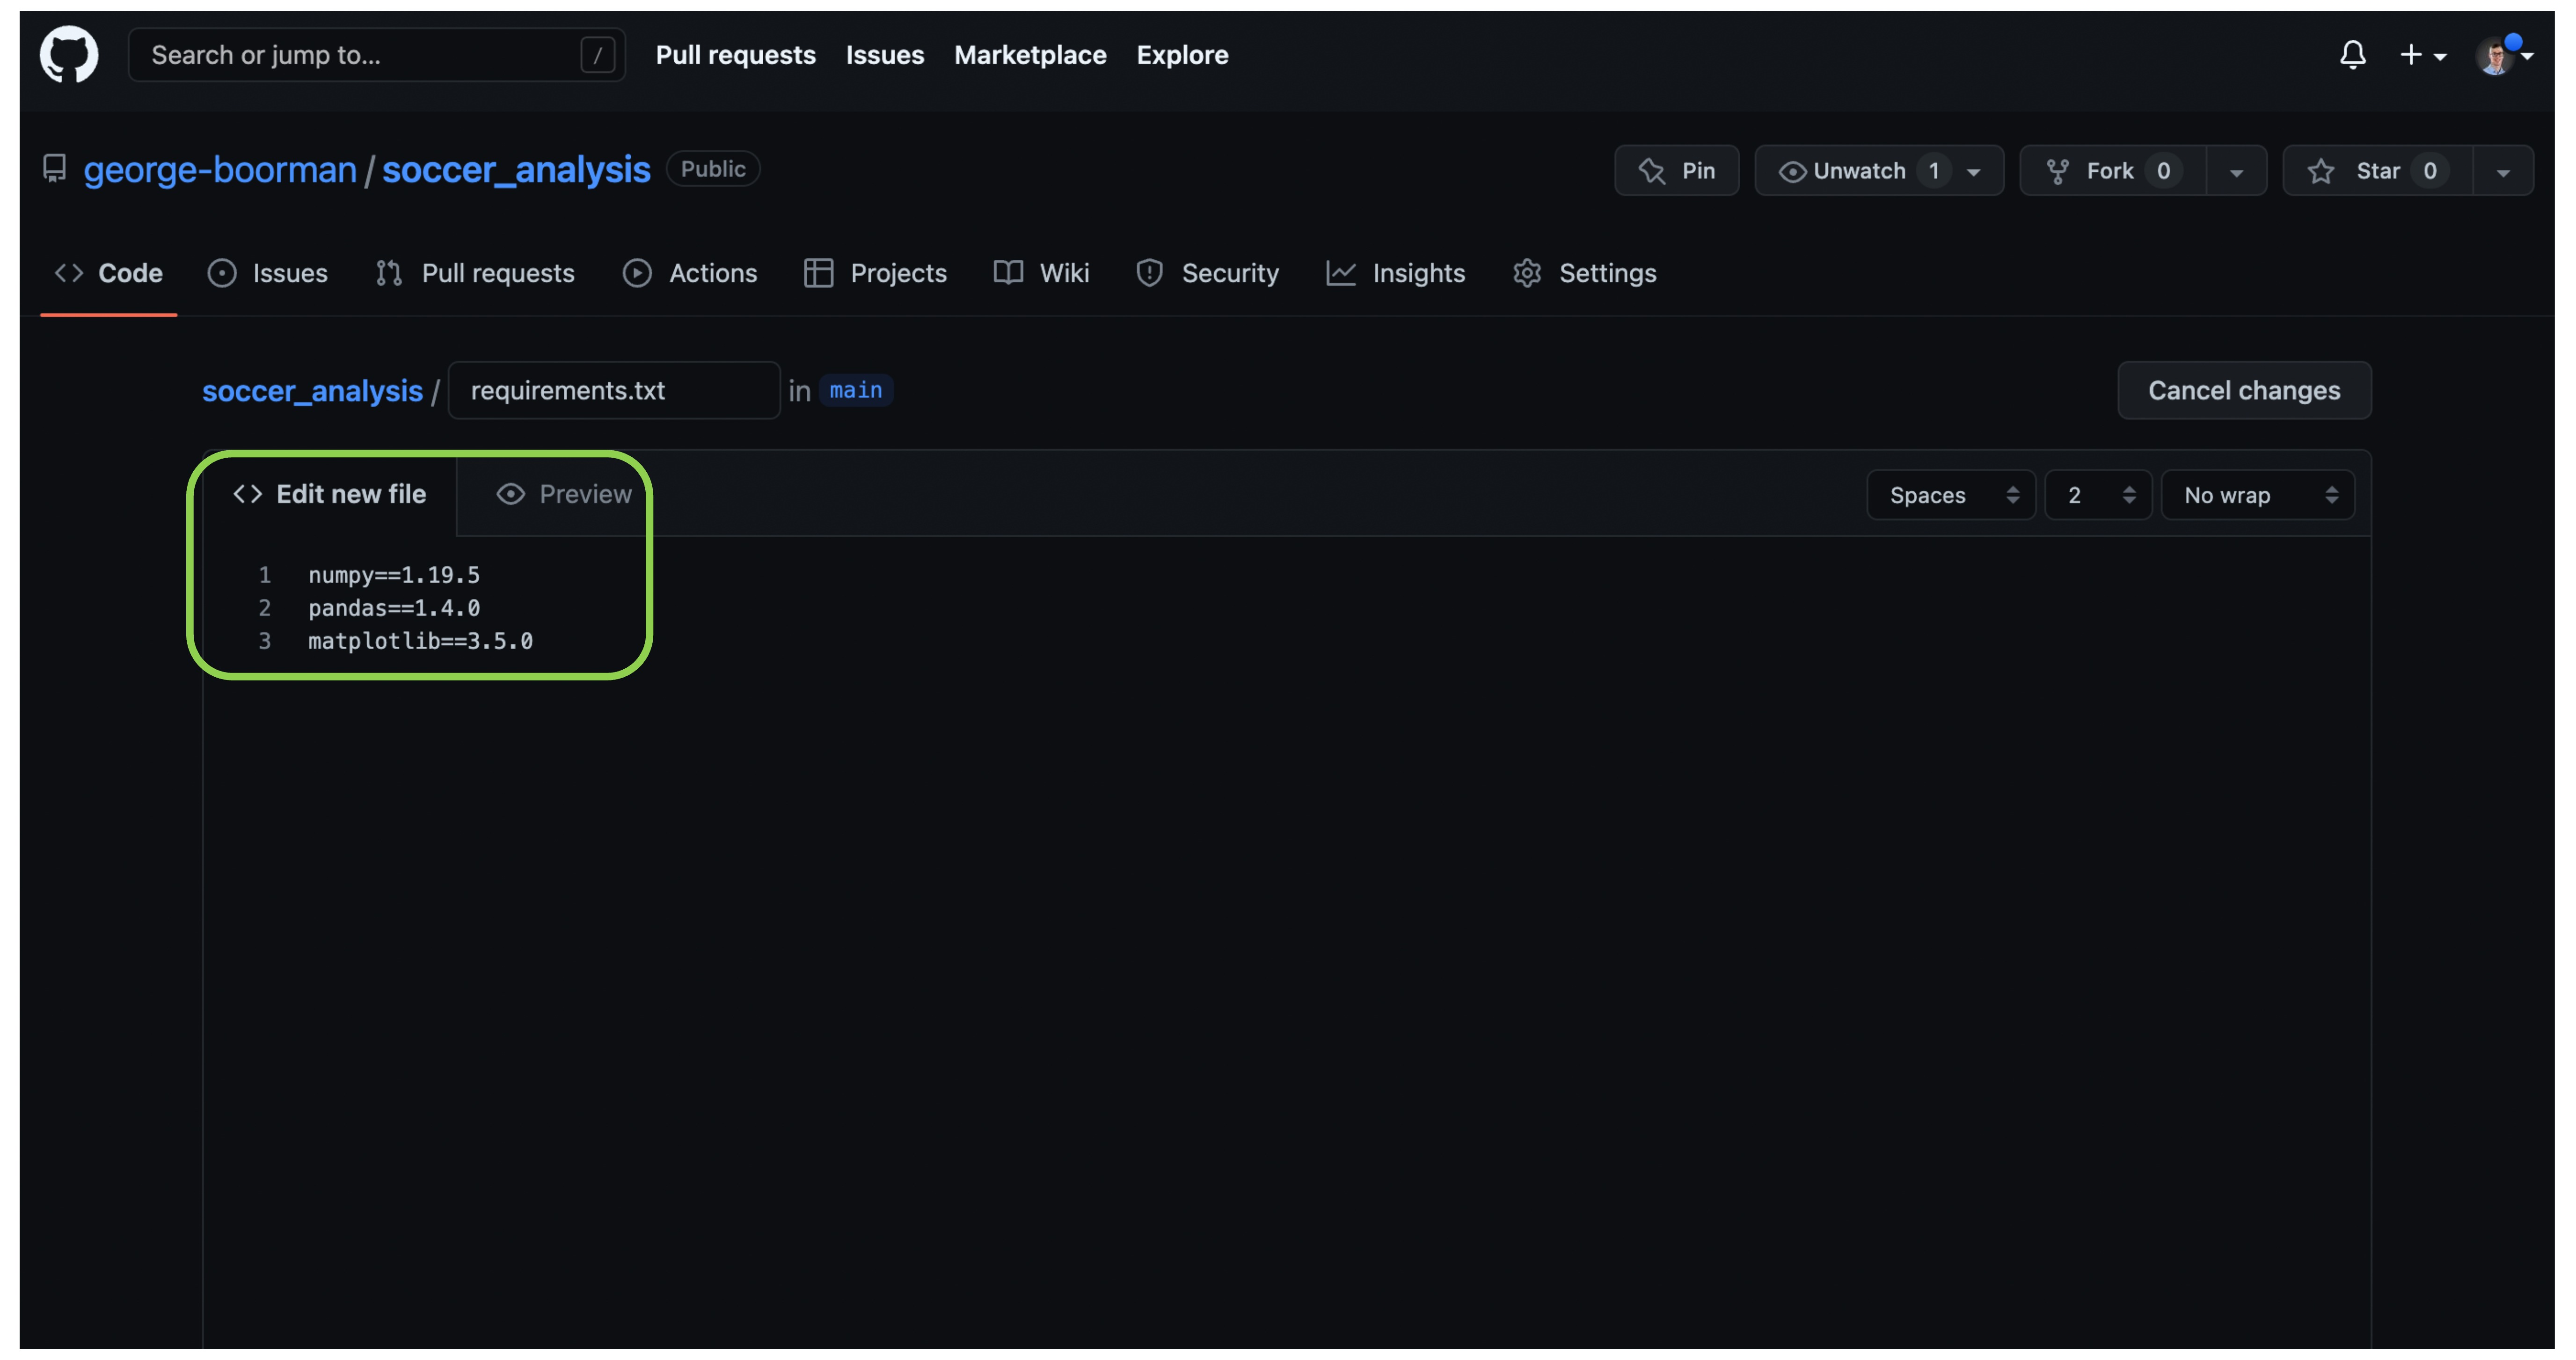
Task: Open the indent size 2 dropdown
Action: click(2098, 495)
